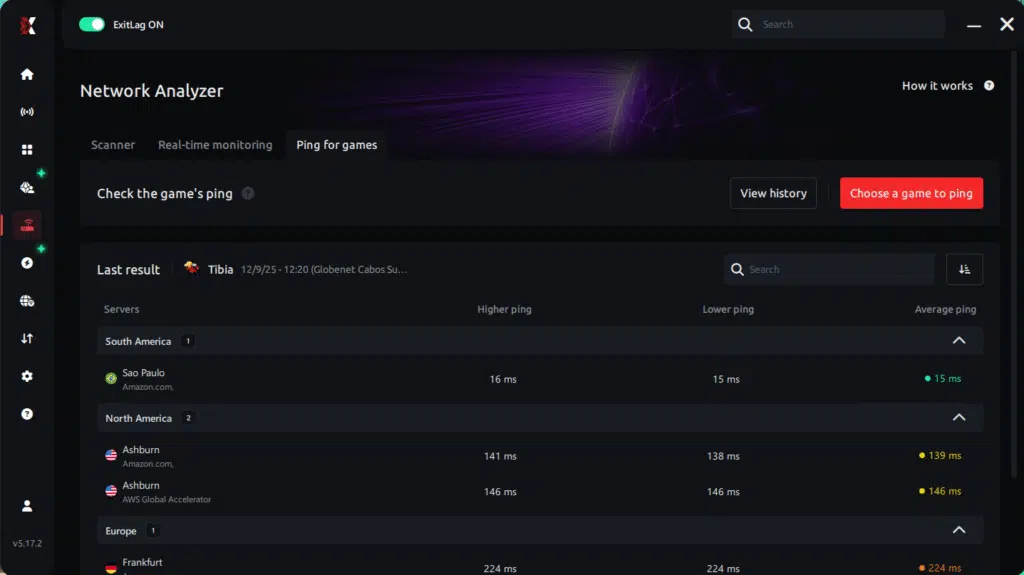Open the help question mark sidebar icon

tap(27, 414)
